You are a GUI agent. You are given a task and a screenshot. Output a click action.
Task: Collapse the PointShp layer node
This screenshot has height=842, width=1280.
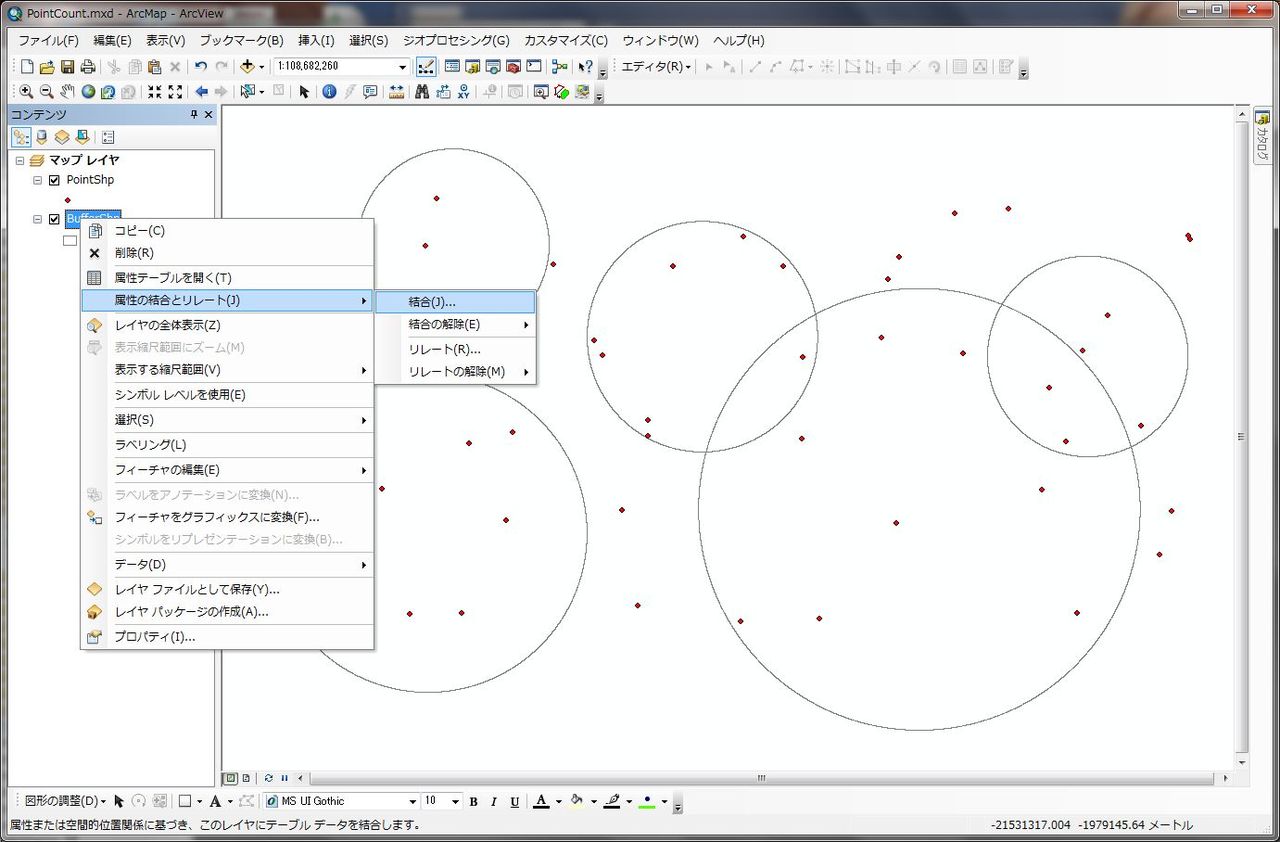tap(38, 180)
